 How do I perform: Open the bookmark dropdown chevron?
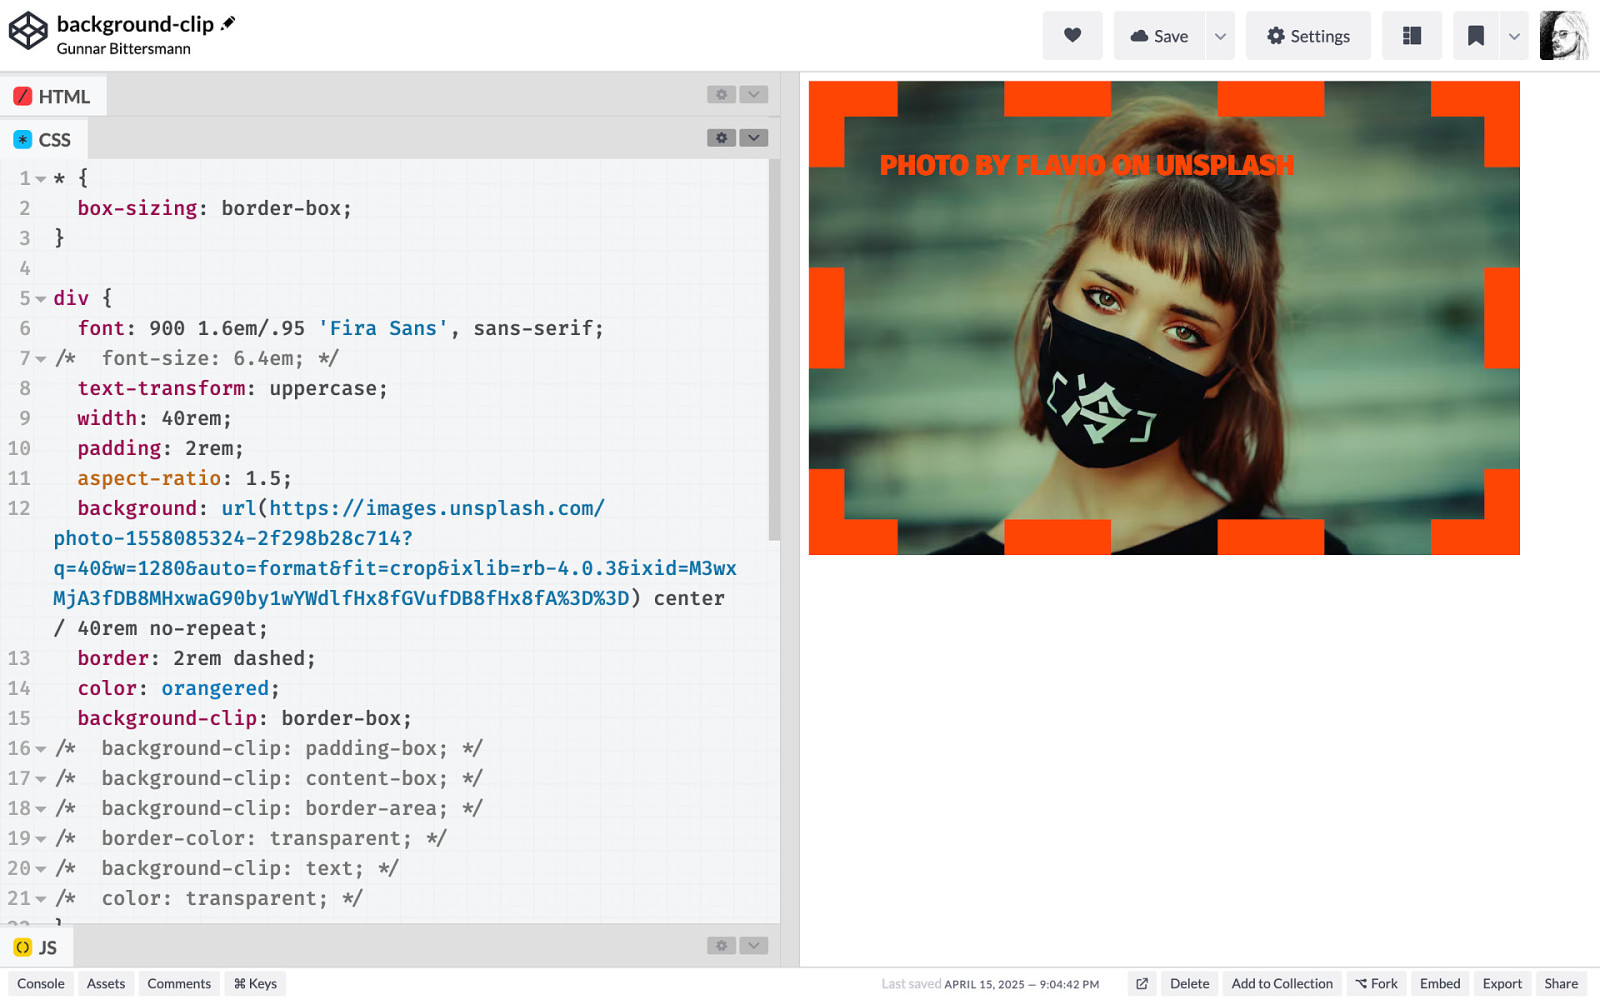[1514, 36]
